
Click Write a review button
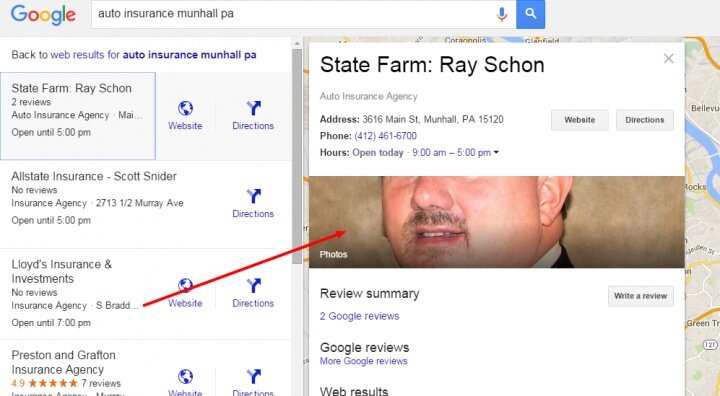click(641, 296)
